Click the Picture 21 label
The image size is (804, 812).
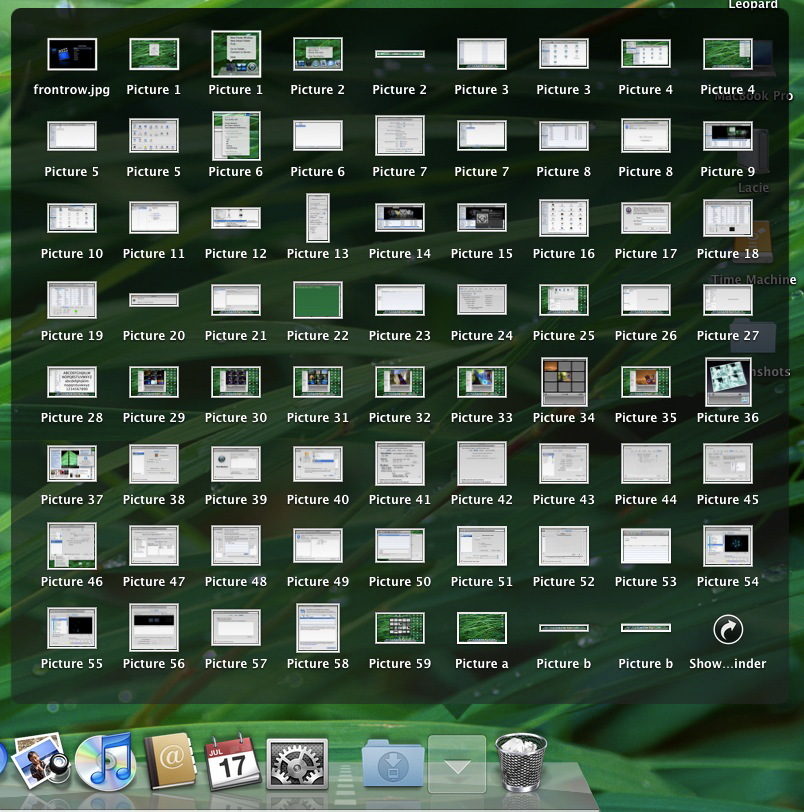(236, 336)
